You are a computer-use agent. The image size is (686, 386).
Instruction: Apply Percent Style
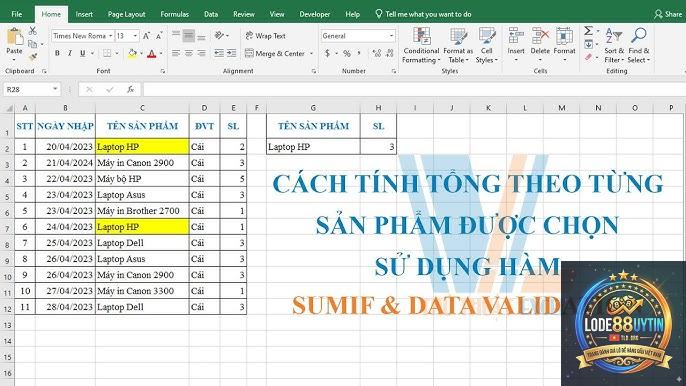click(x=347, y=53)
